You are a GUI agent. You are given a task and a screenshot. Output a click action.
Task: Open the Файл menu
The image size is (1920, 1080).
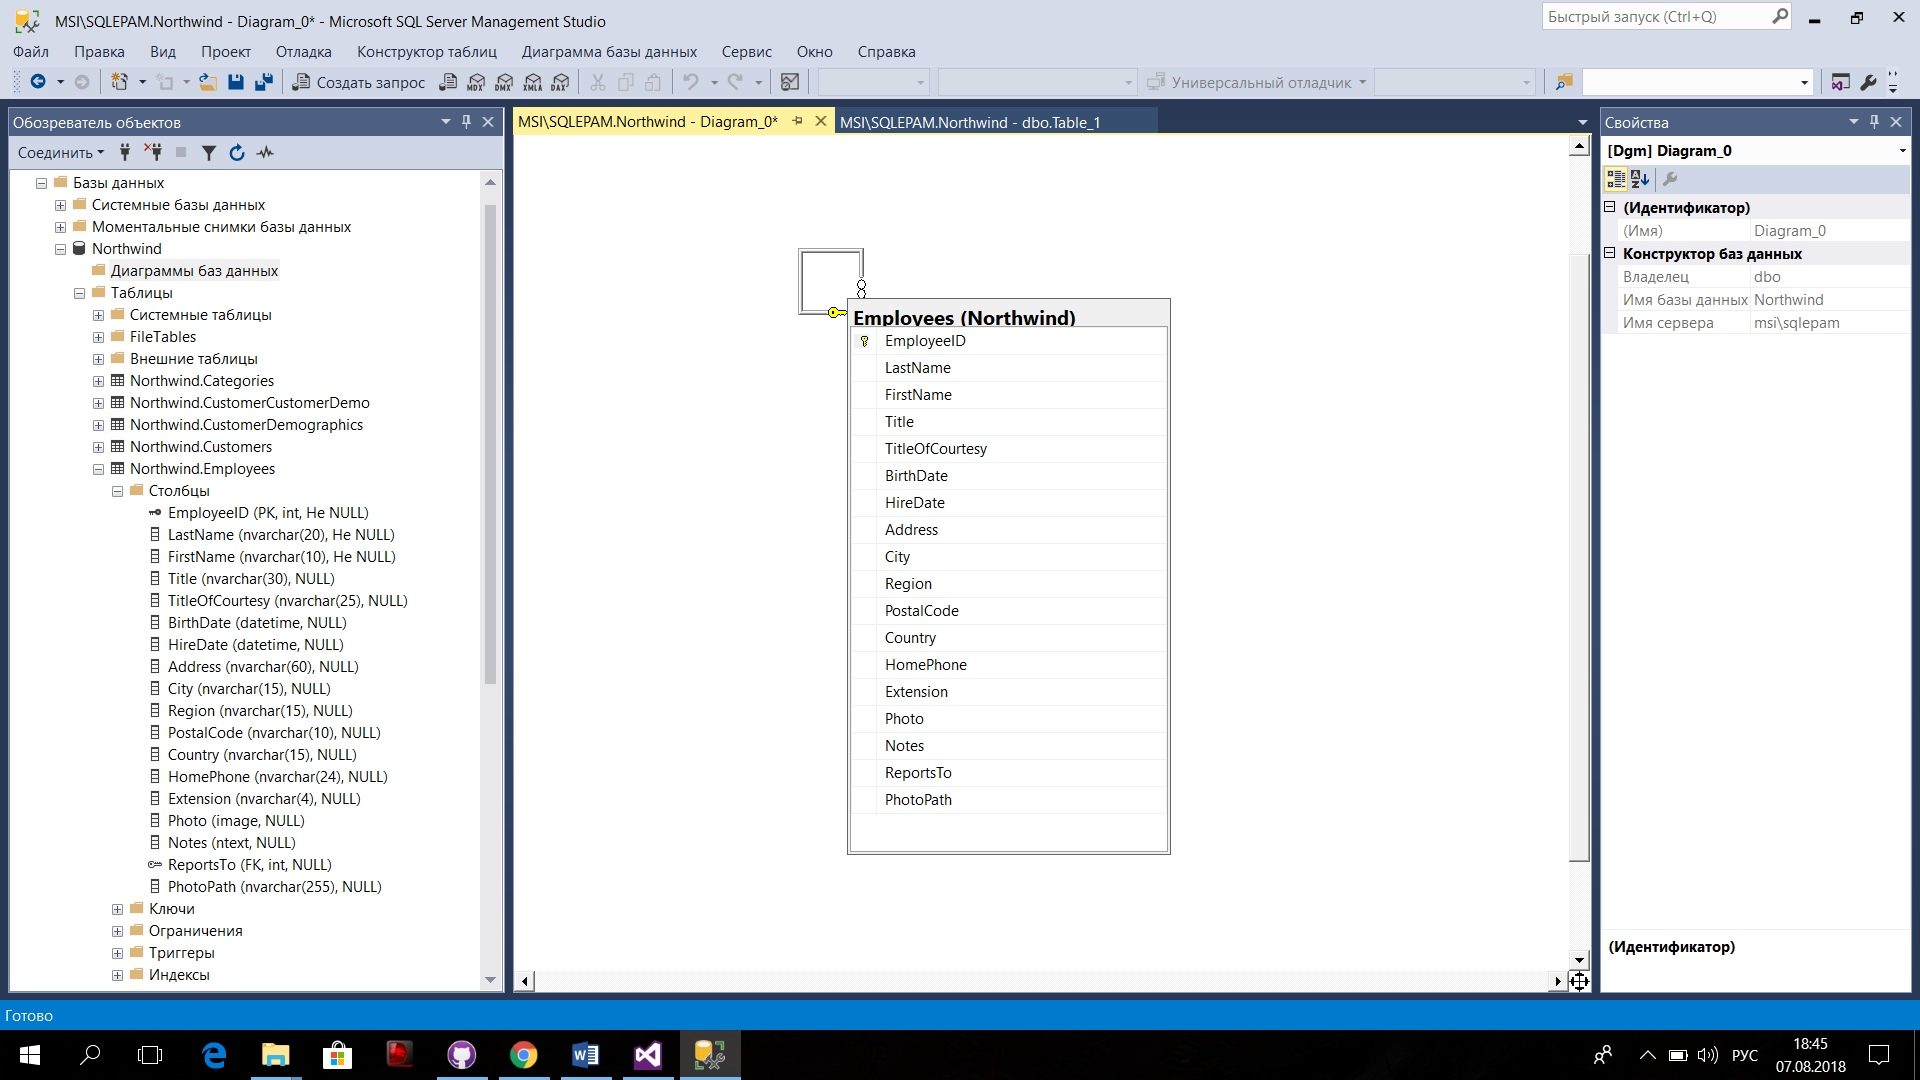pyautogui.click(x=31, y=52)
